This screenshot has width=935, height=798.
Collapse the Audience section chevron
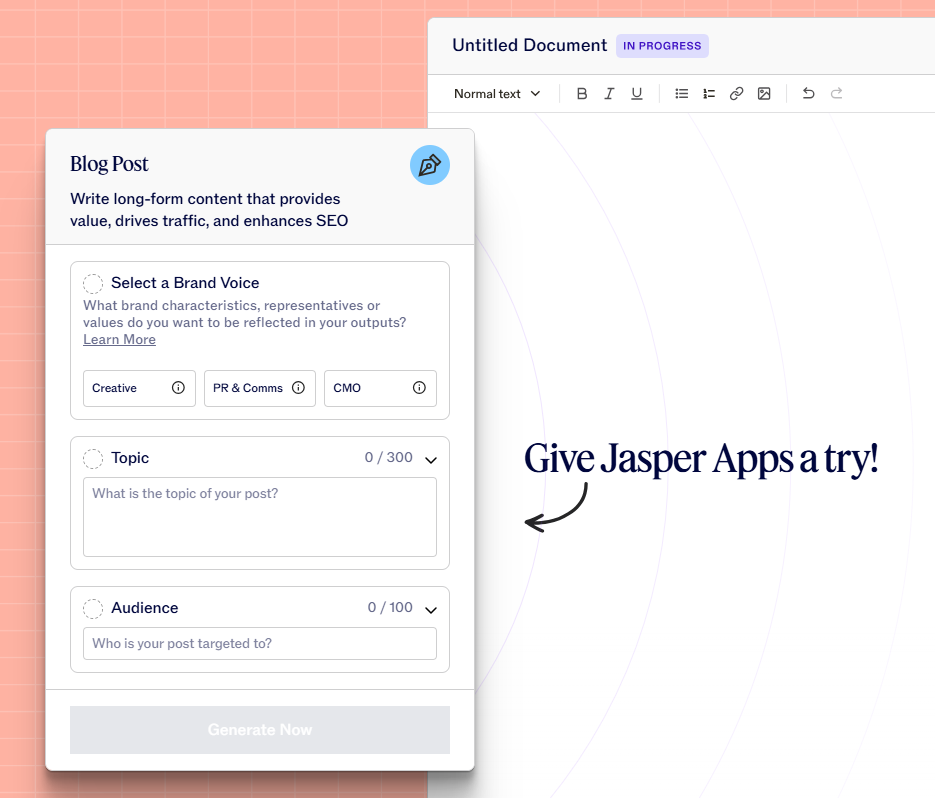click(431, 610)
